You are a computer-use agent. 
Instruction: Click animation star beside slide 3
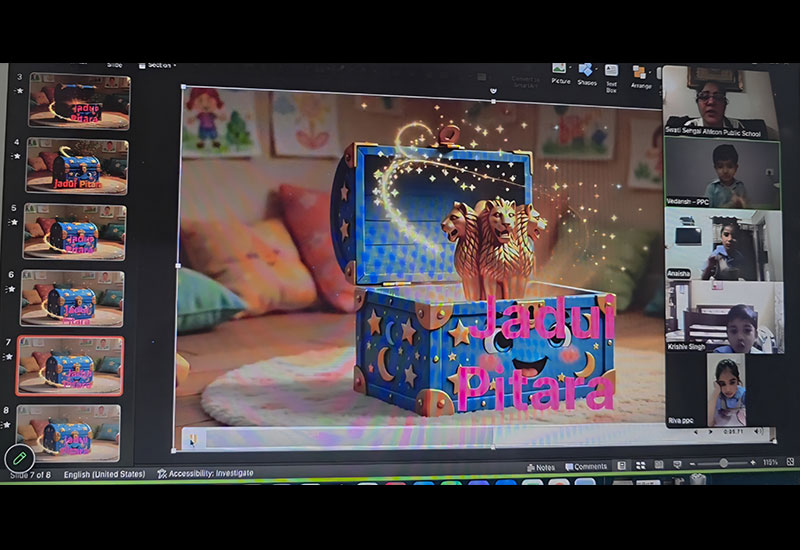[20, 91]
